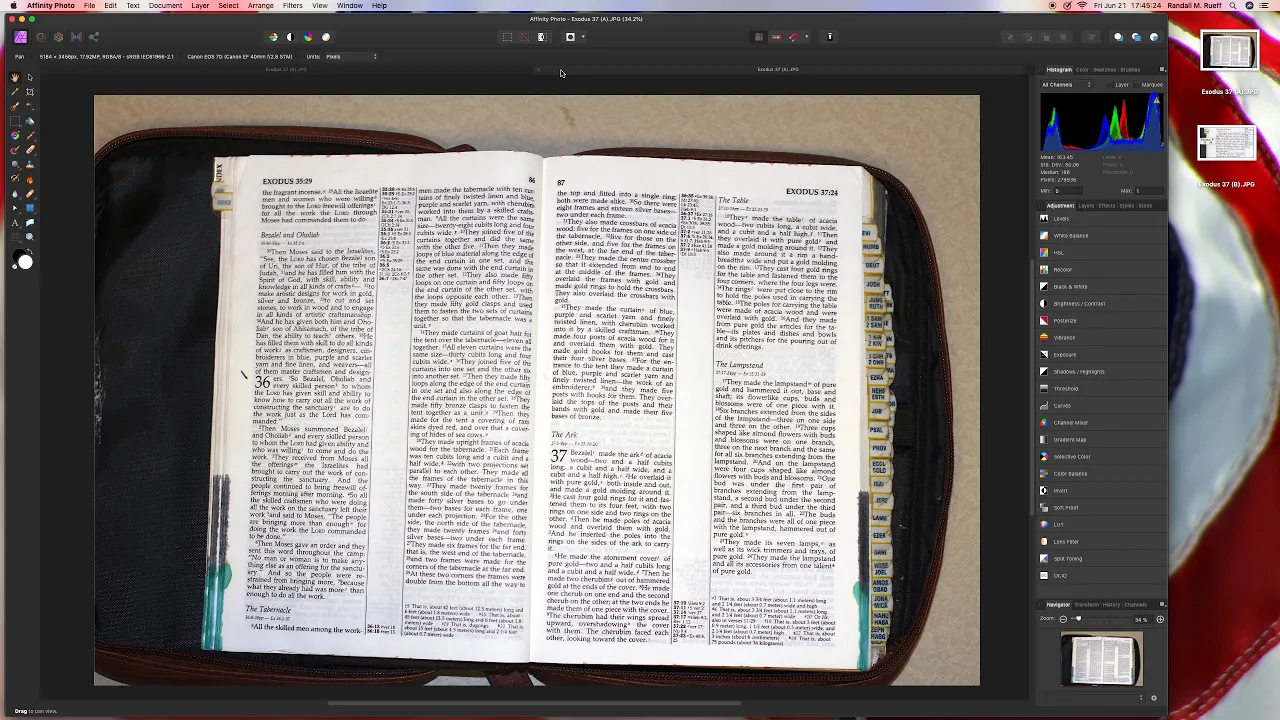Switch to the Develop persona
The image size is (1280, 720).
tap(59, 37)
